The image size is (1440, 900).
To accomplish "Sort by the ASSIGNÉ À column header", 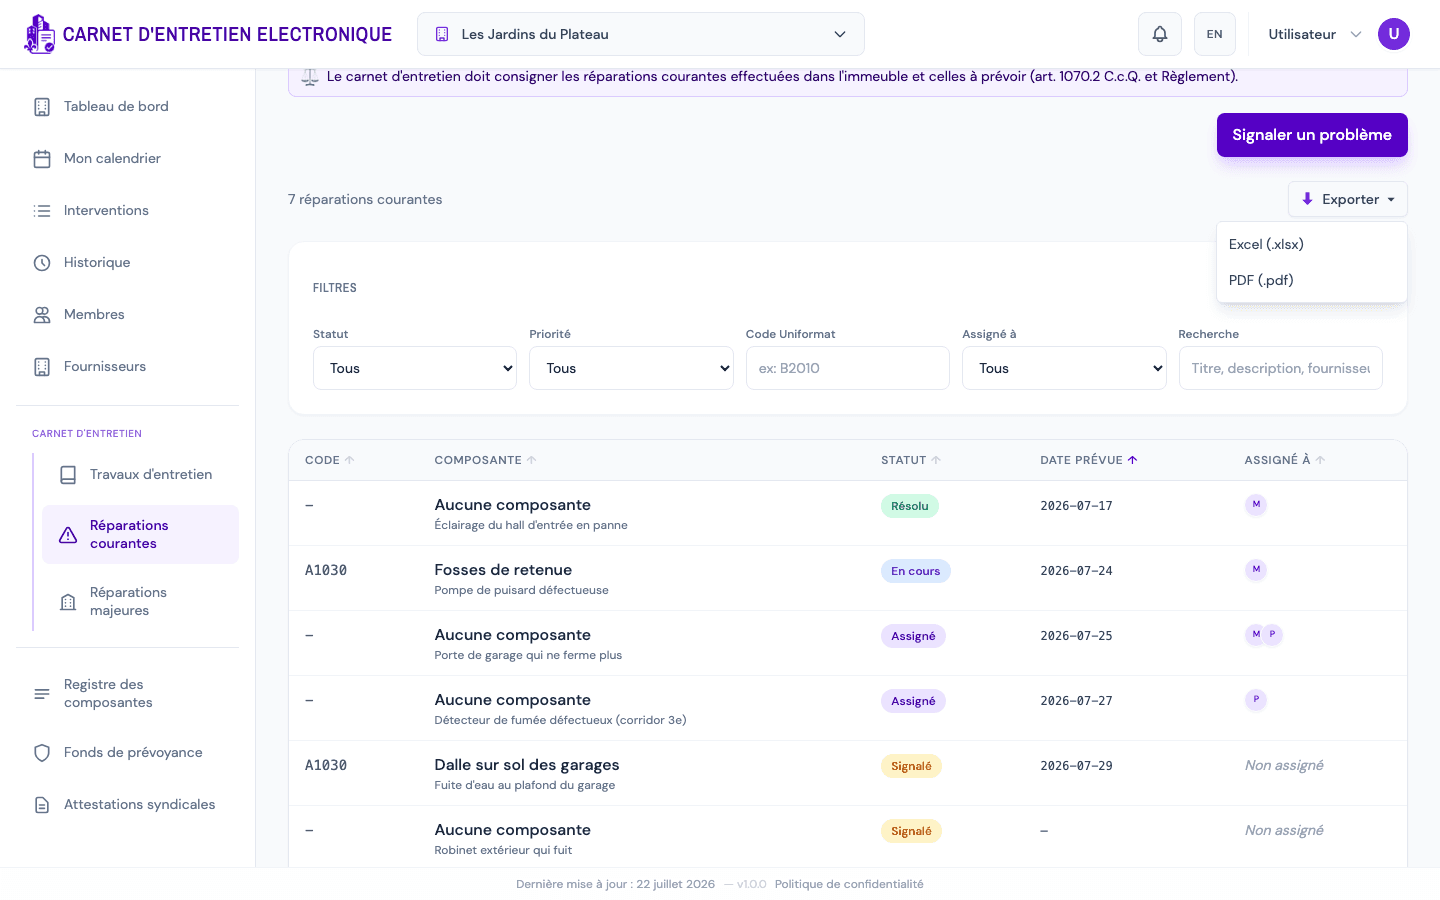I will coord(1285,460).
